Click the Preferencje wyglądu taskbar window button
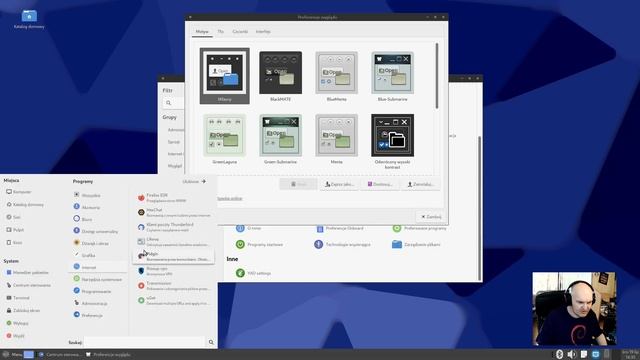This screenshot has height=360, width=640. point(108,354)
